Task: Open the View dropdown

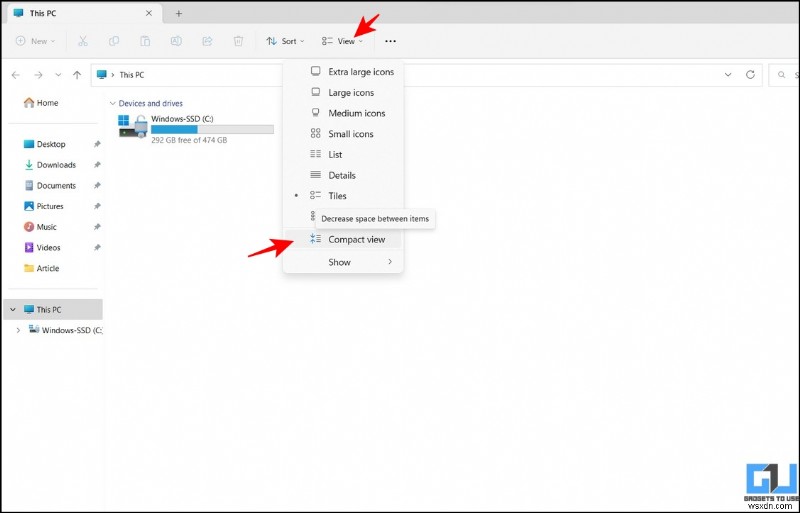Action: [x=342, y=41]
